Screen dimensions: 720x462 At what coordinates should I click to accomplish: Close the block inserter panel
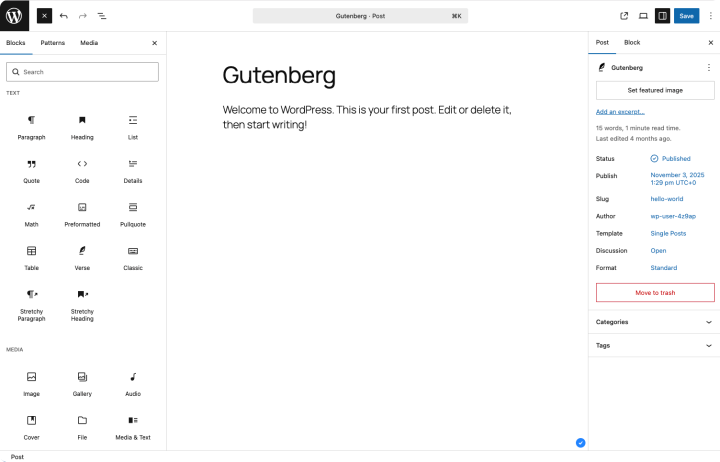click(x=155, y=43)
